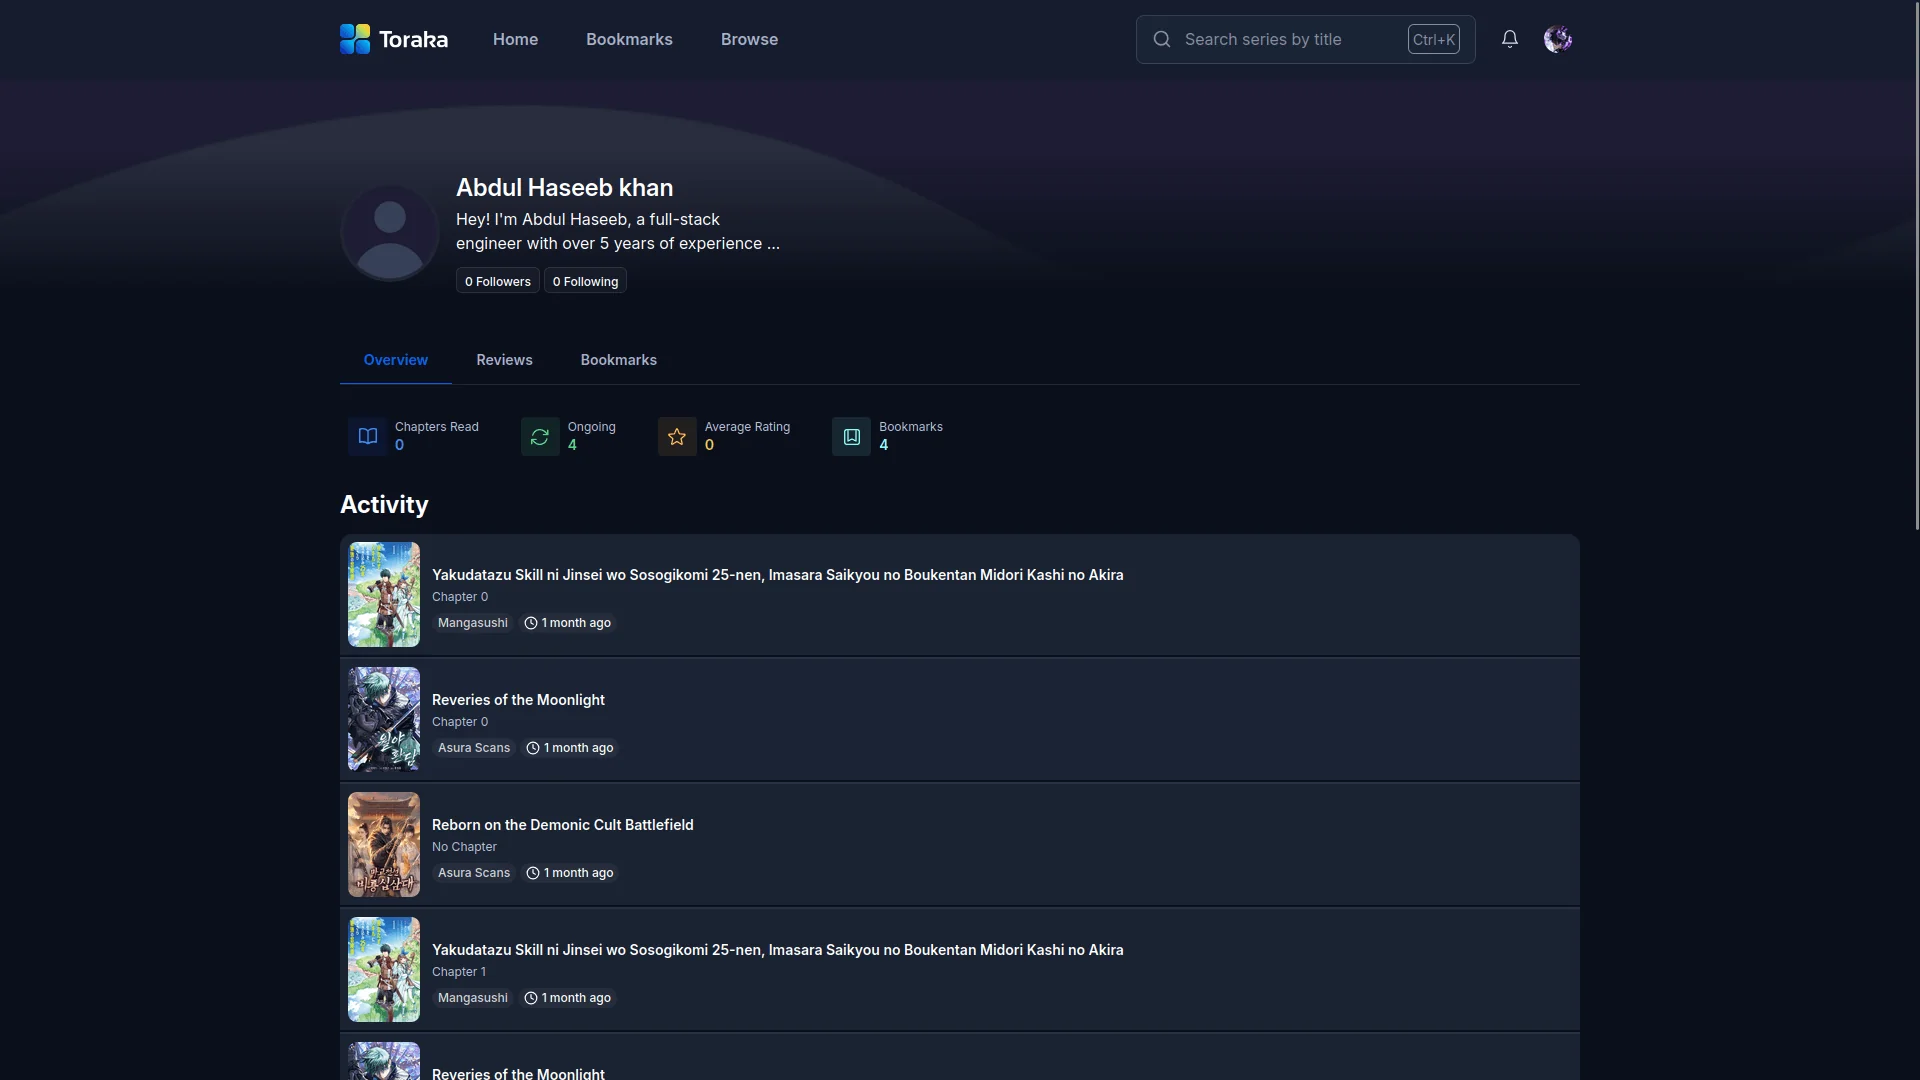Image resolution: width=1920 pixels, height=1080 pixels.
Task: Click the Toraka logo icon
Action: (x=355, y=39)
